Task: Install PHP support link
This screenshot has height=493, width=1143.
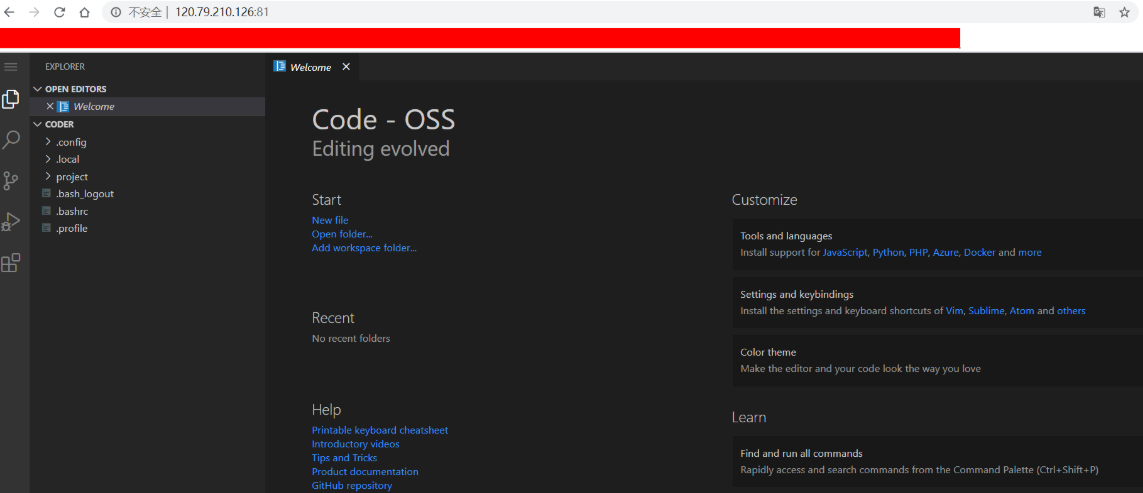Action: [918, 253]
